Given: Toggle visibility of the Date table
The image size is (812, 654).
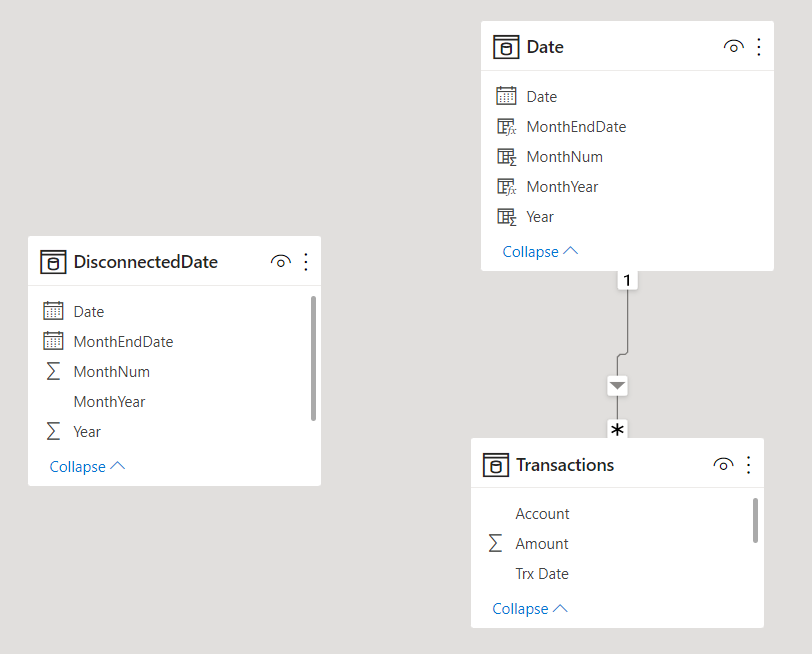Looking at the screenshot, I should 733,47.
